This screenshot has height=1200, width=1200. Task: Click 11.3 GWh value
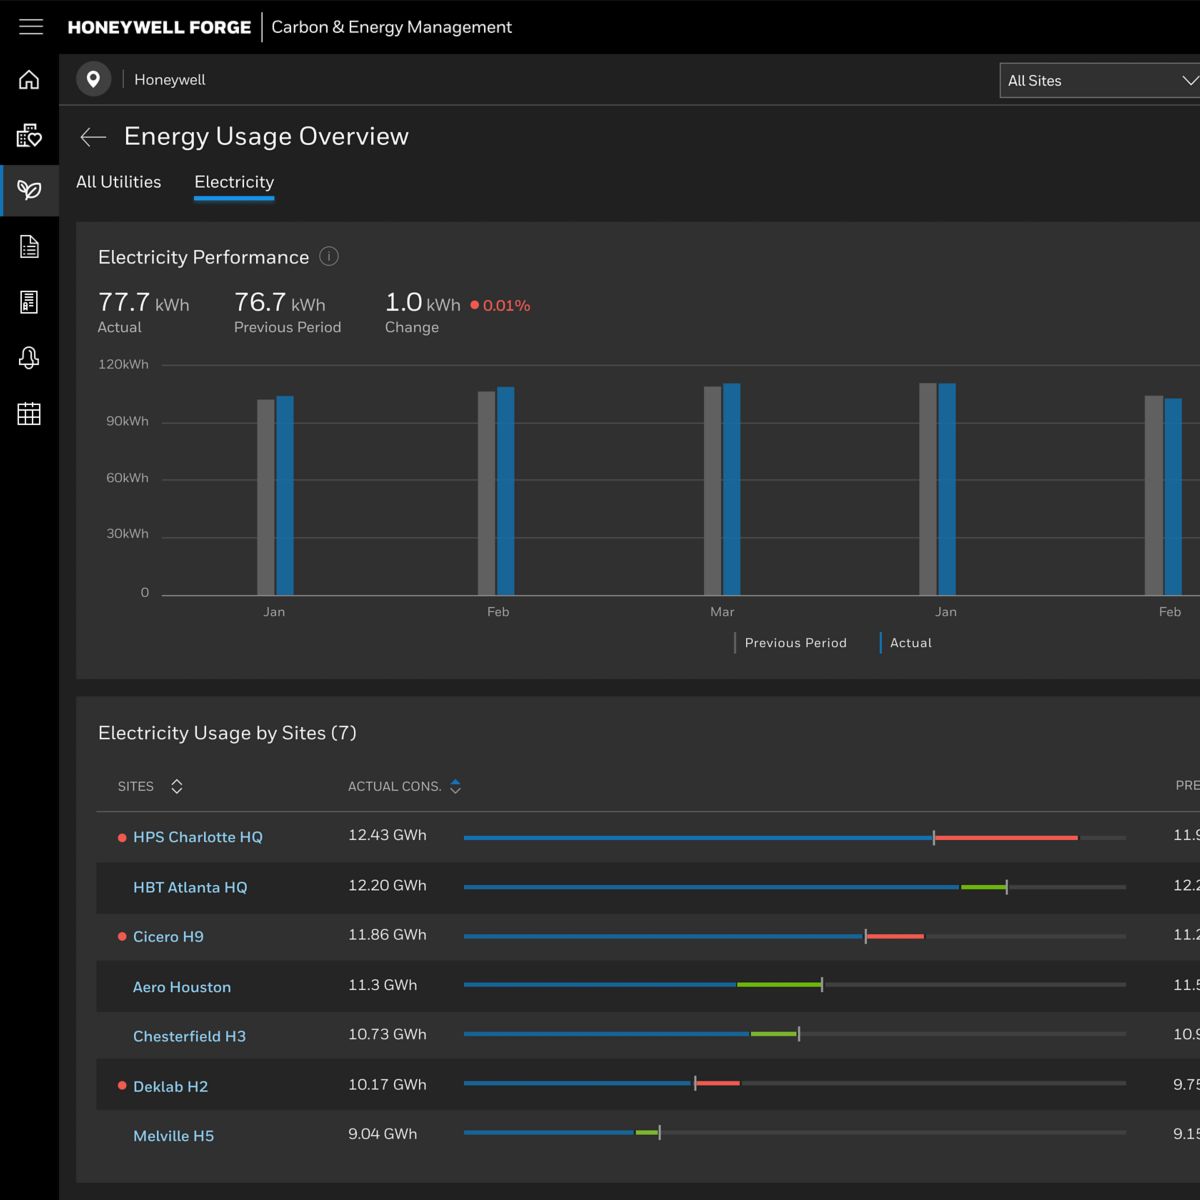click(382, 985)
